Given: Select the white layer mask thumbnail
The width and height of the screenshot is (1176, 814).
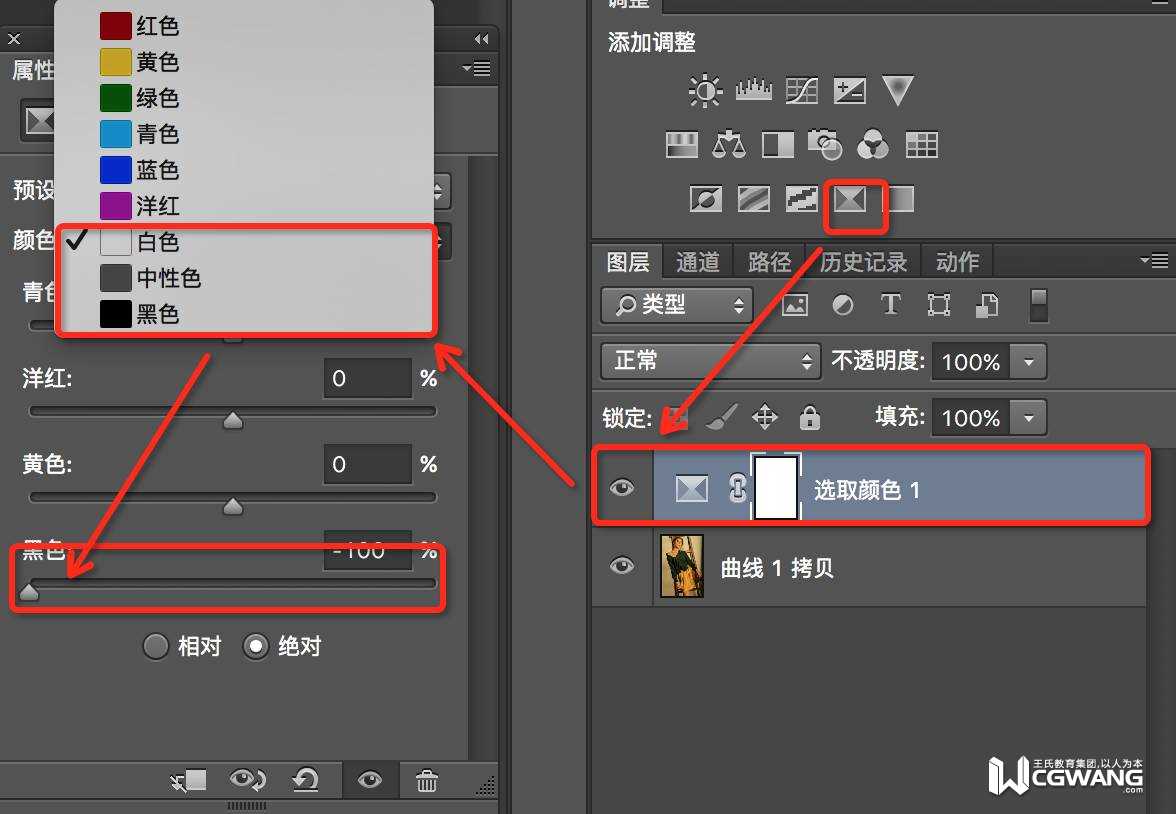Looking at the screenshot, I should 776,487.
